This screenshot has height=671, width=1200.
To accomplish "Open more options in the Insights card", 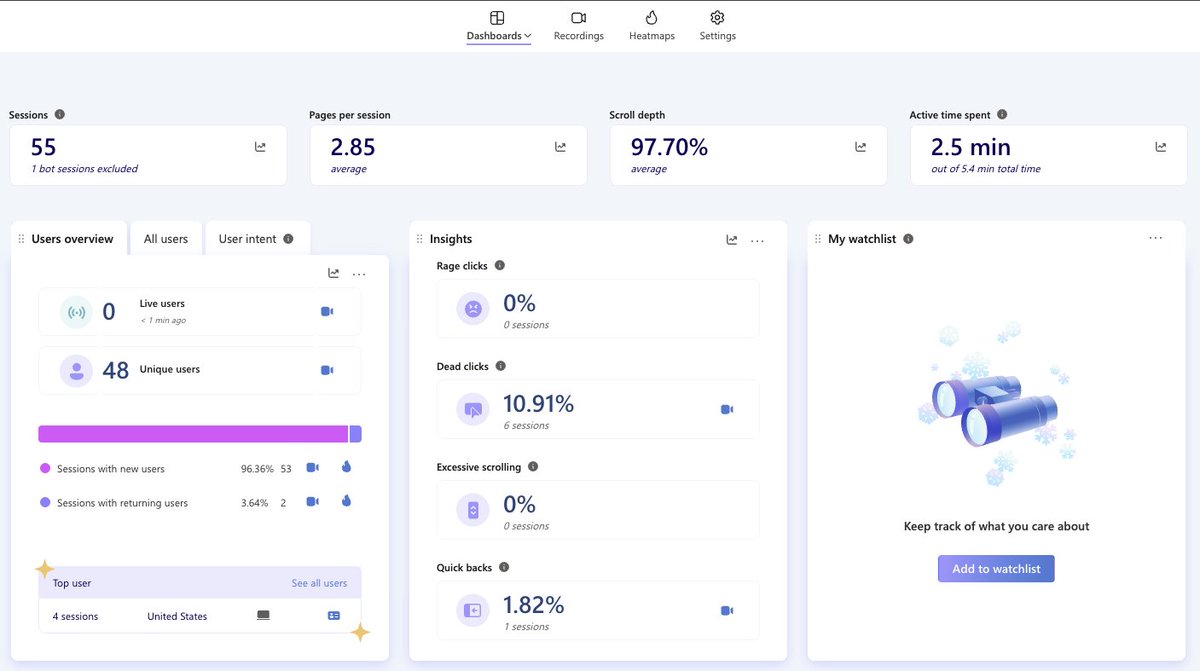I will [x=757, y=240].
